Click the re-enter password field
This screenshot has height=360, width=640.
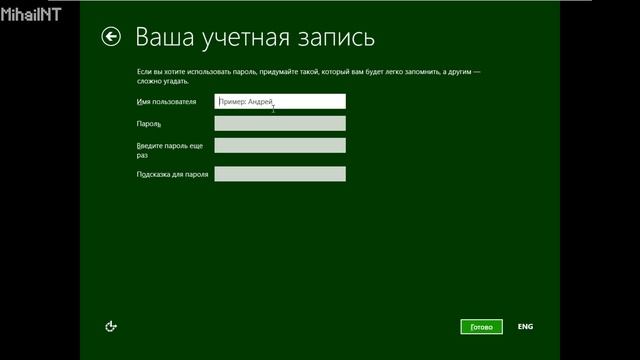pos(280,146)
